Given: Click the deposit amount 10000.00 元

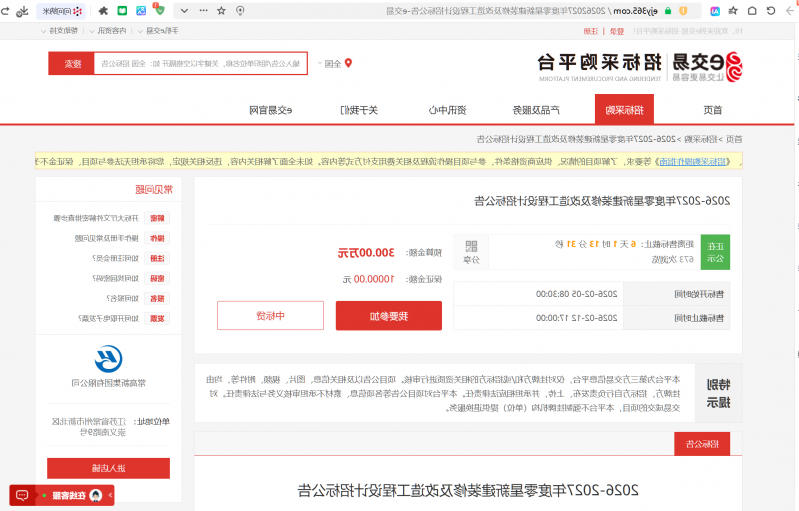Looking at the screenshot, I should pyautogui.click(x=369, y=280).
